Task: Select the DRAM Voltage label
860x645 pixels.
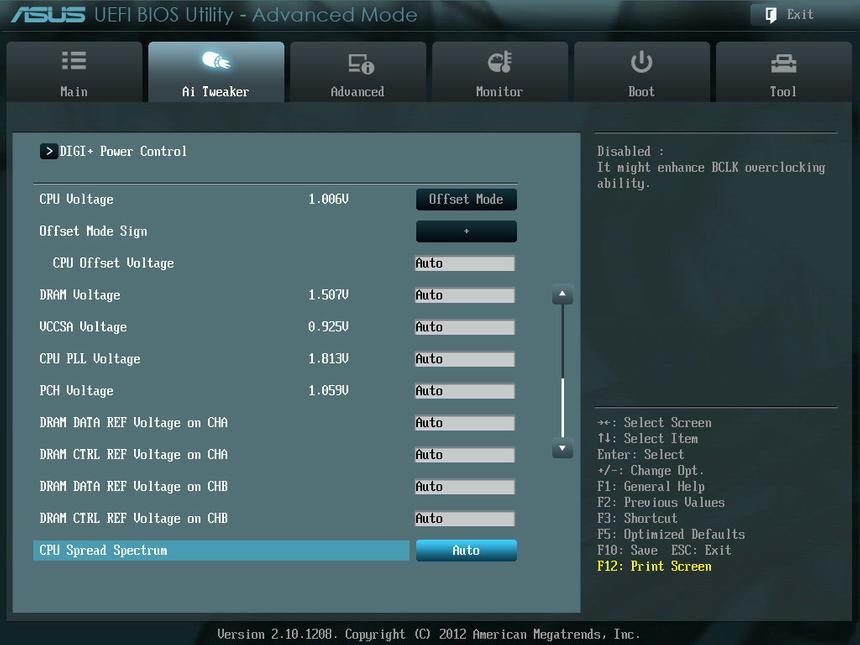Action: point(80,295)
